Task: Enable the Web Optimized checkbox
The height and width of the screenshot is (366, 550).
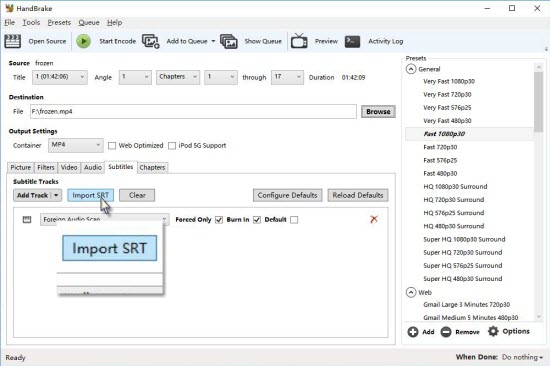Action: 112,146
